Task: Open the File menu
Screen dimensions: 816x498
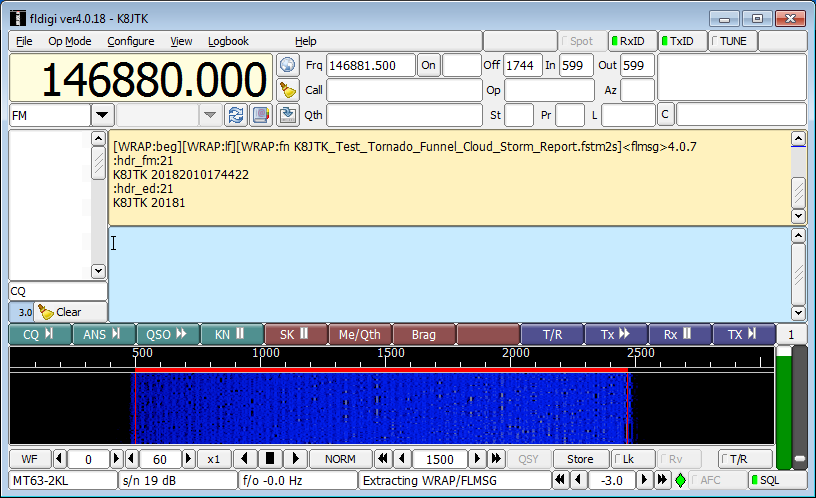Action: coord(24,41)
